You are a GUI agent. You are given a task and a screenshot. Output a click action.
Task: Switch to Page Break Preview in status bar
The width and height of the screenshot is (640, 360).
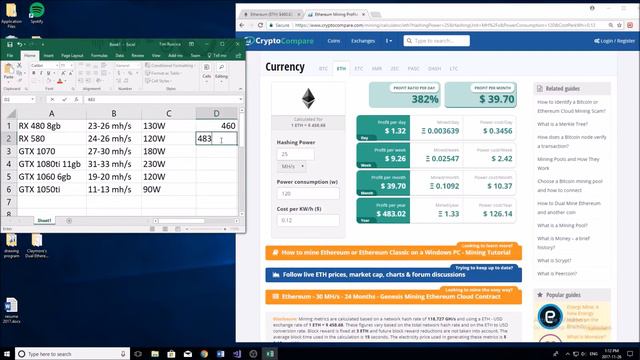point(178,229)
